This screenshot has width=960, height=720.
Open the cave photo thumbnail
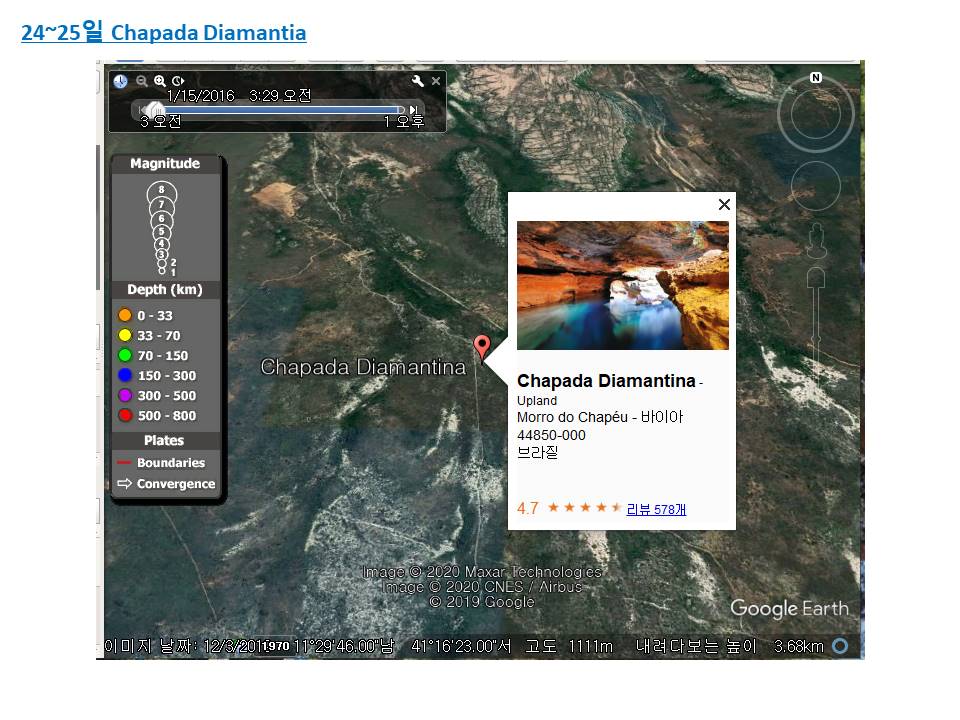click(x=623, y=285)
